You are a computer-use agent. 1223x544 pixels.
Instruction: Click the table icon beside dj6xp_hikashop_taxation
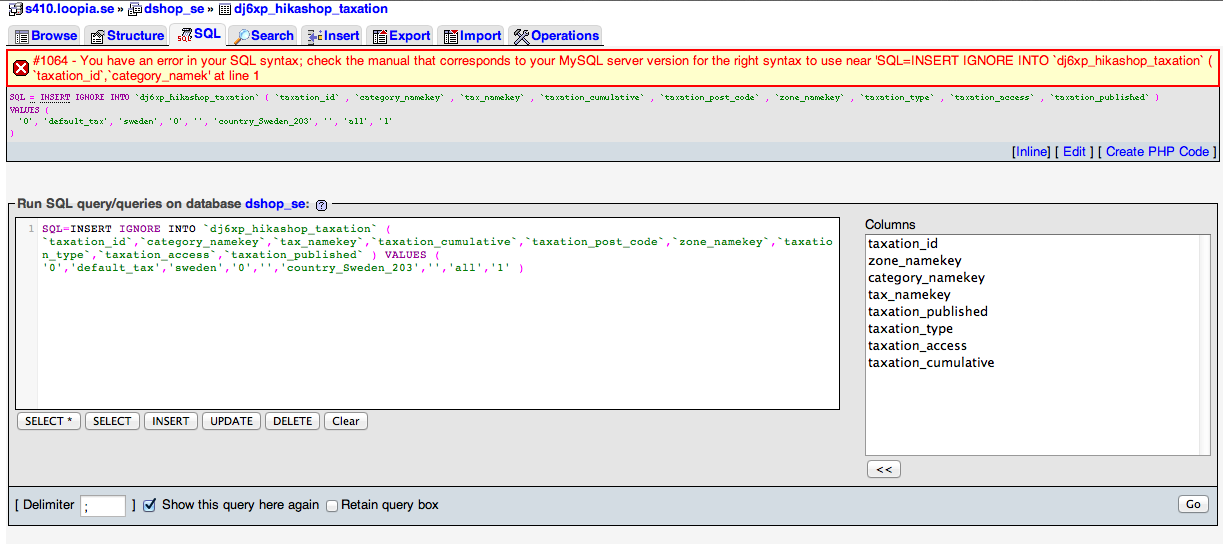(224, 9)
